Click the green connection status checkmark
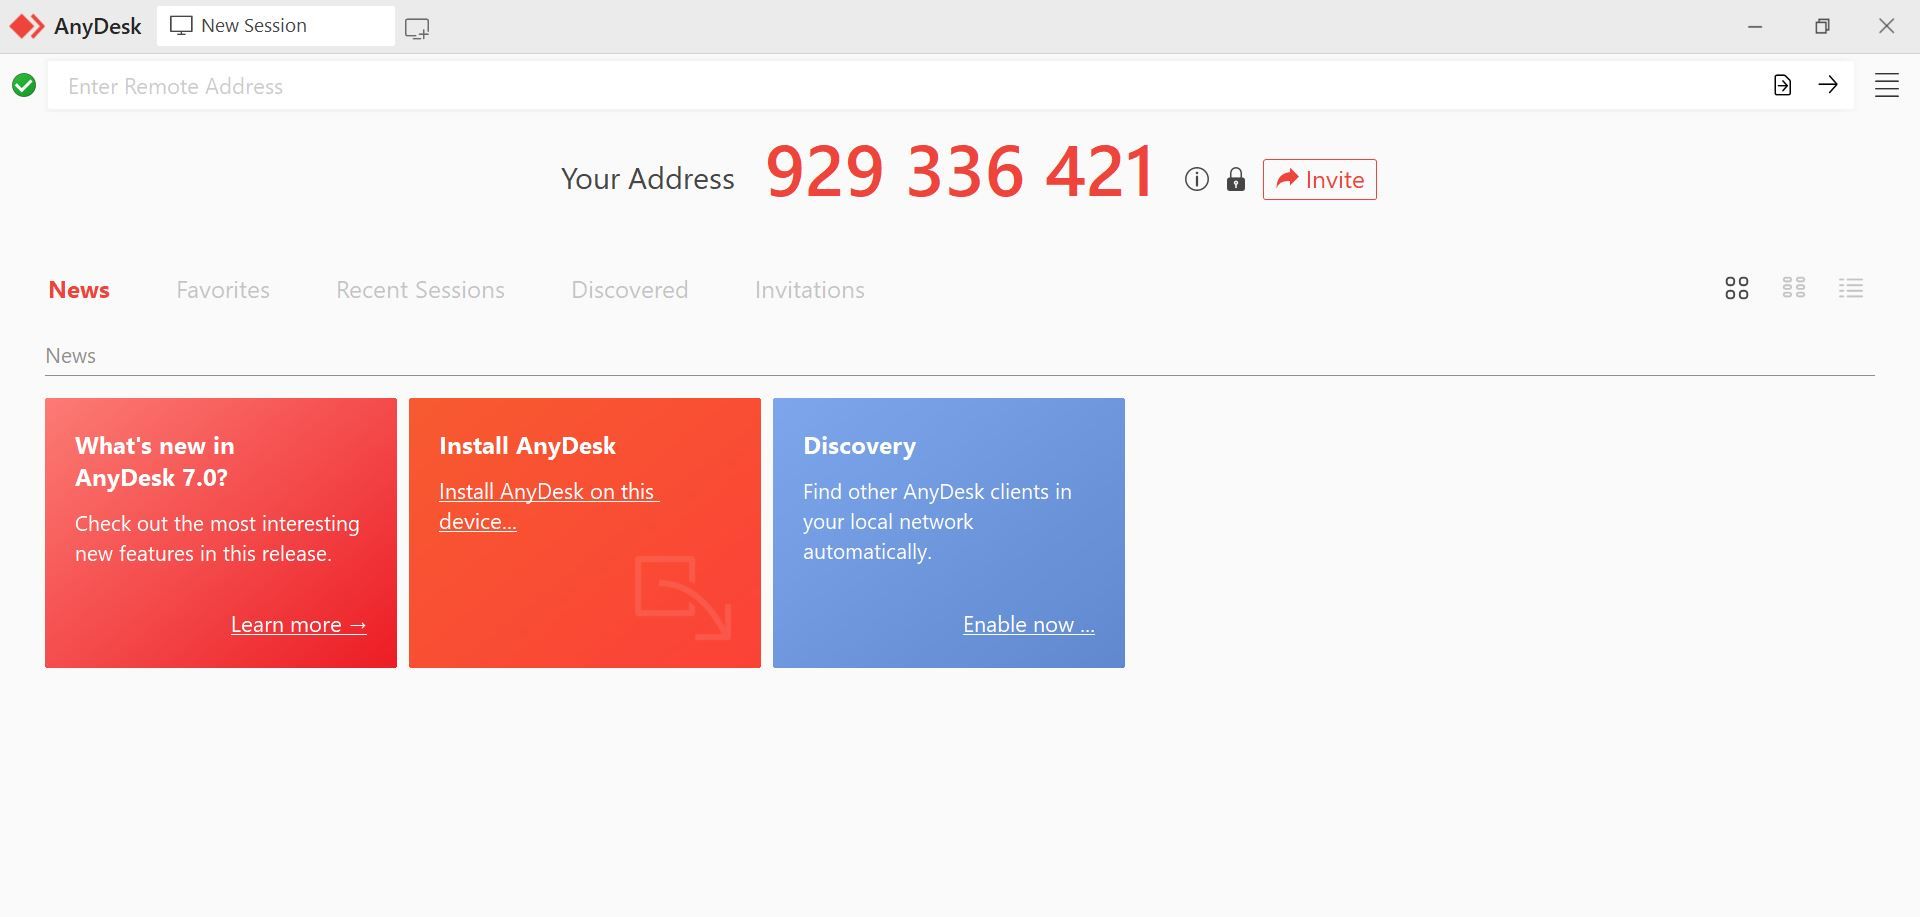The image size is (1920, 917). click(24, 86)
